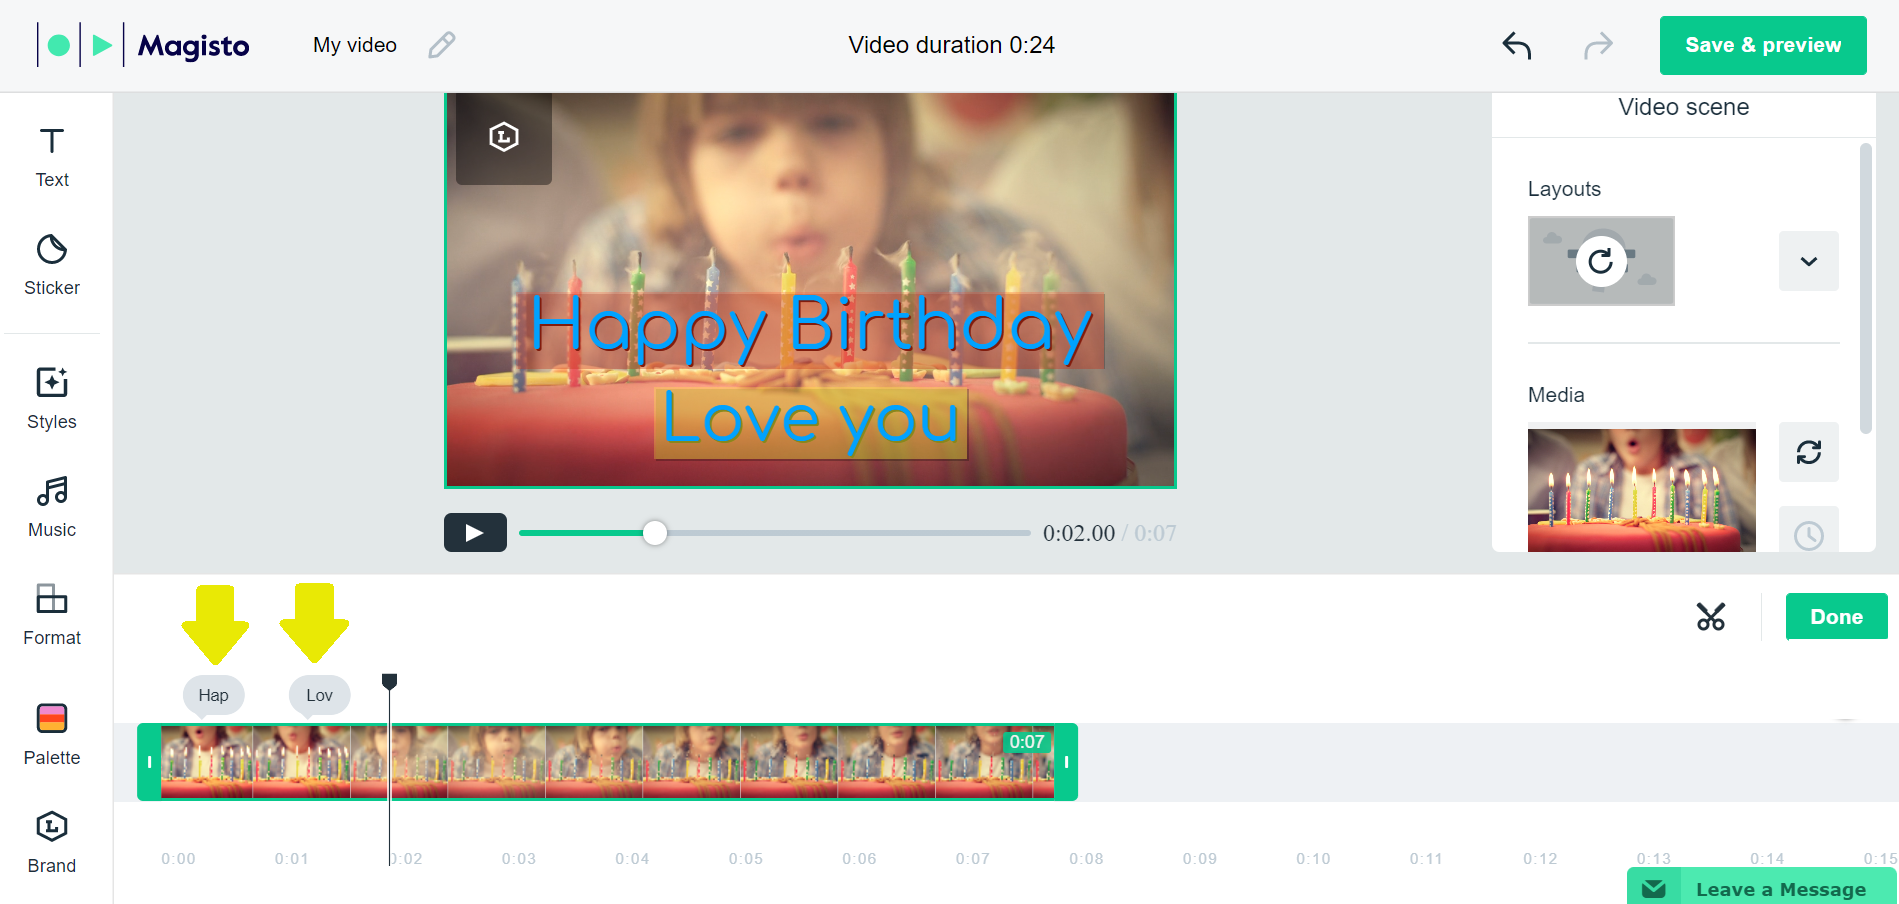Open the Format options
The width and height of the screenshot is (1899, 904).
(x=52, y=615)
